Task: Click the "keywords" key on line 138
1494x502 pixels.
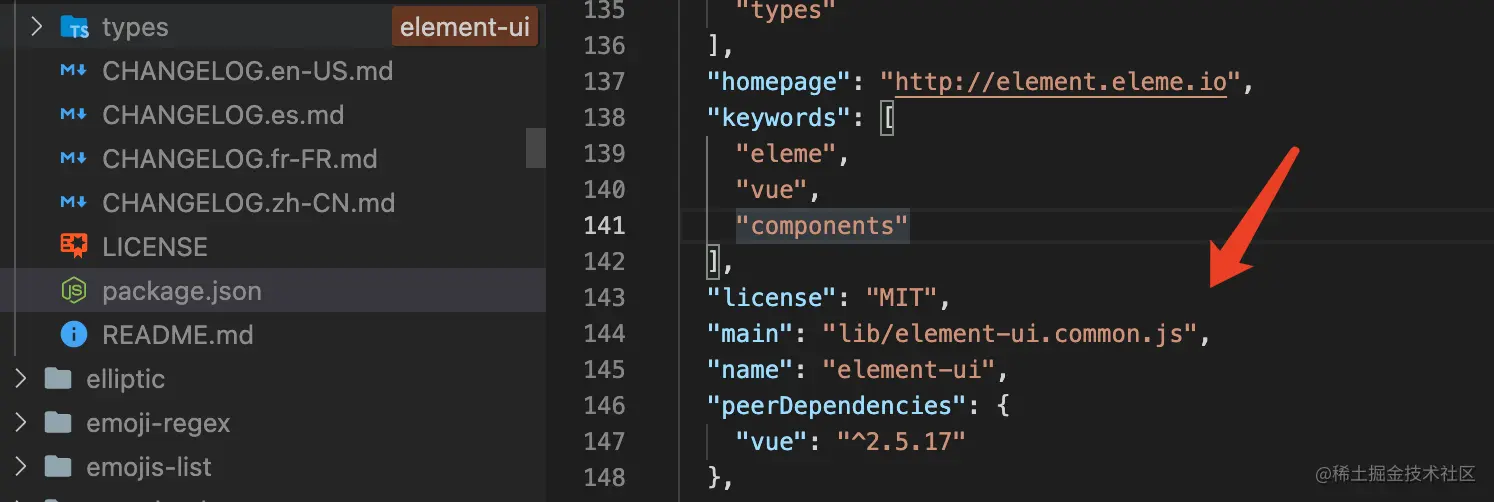Action: [779, 117]
